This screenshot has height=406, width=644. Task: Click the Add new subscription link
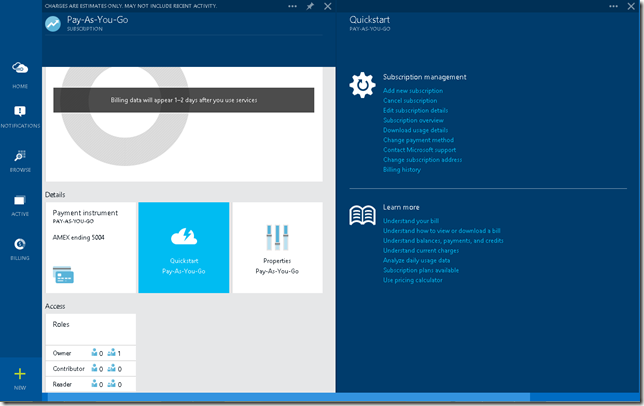click(413, 91)
